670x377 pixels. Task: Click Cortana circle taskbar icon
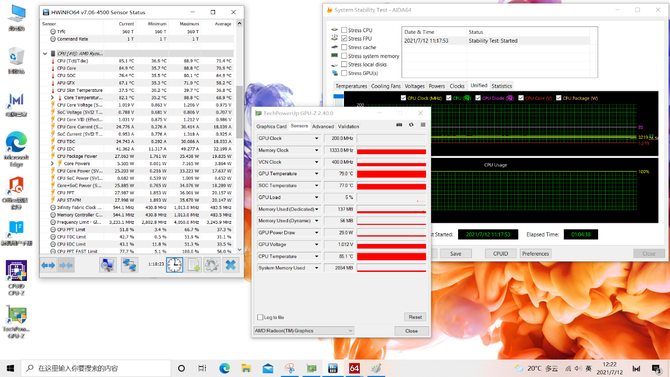(x=181, y=368)
